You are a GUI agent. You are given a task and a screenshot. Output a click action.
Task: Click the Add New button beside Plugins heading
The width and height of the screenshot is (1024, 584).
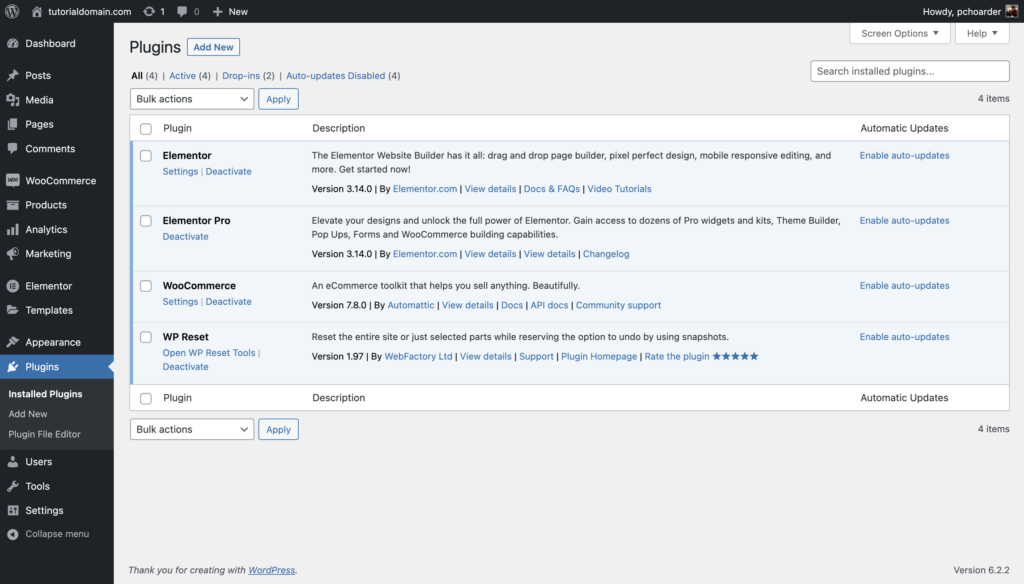pos(213,47)
